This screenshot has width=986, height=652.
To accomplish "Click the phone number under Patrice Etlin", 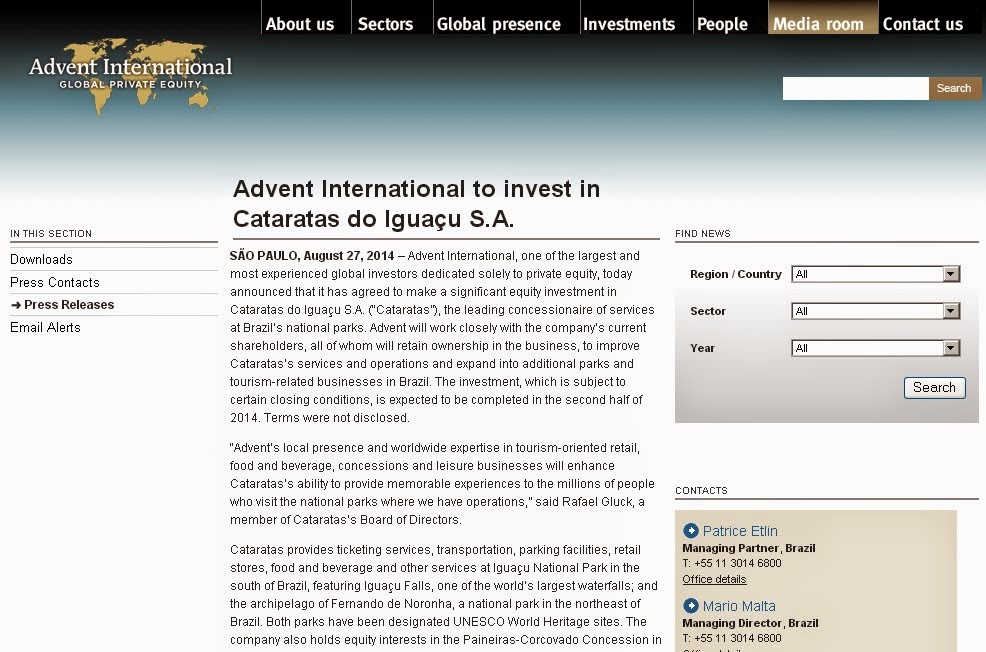I will (732, 563).
